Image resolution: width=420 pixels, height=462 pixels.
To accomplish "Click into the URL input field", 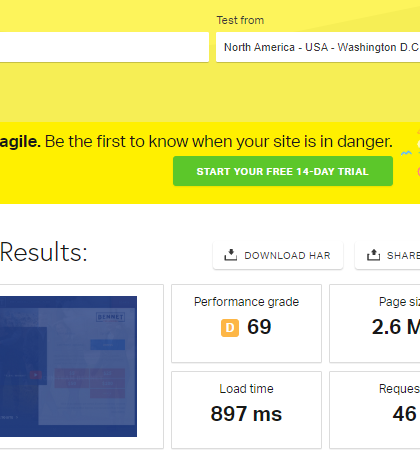I will click(x=104, y=47).
